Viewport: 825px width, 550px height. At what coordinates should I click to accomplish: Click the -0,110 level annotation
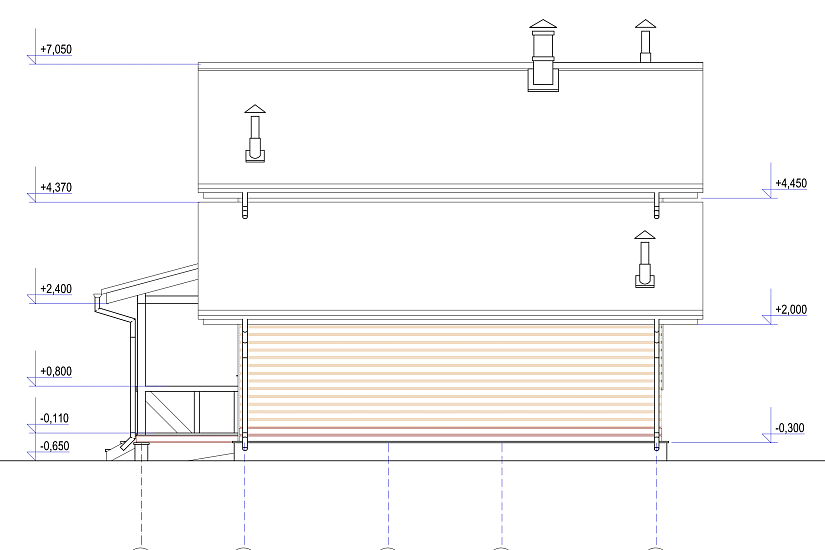tap(54, 418)
